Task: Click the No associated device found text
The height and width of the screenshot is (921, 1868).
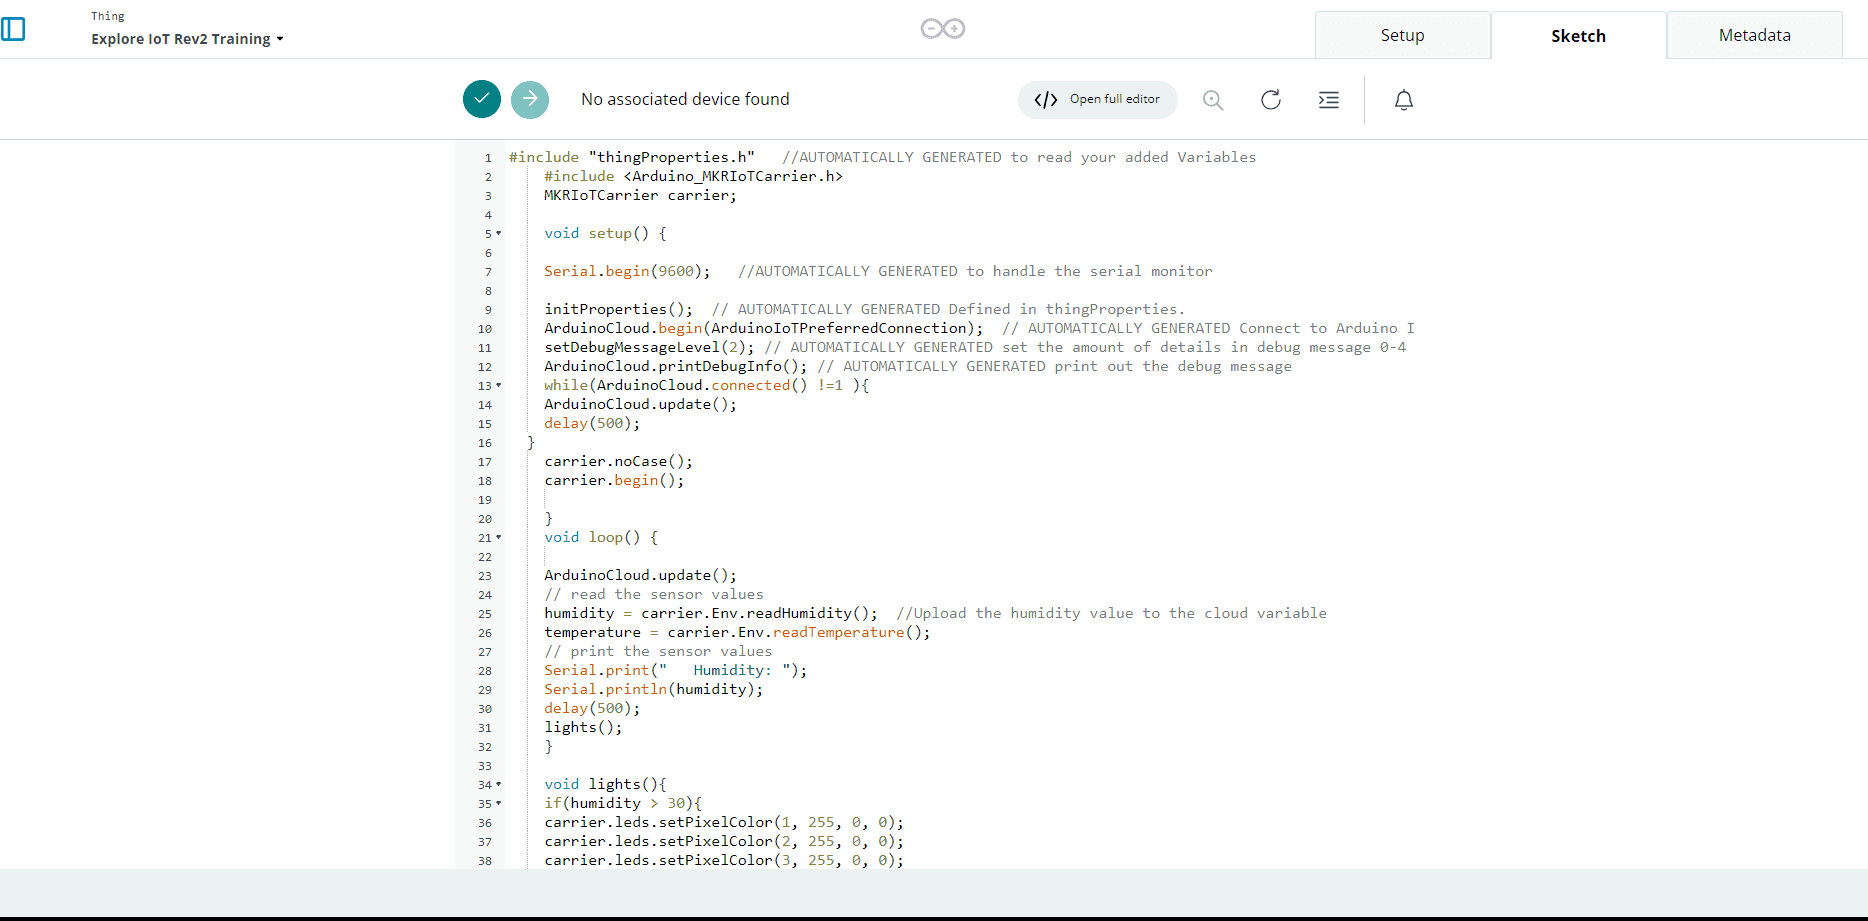Action: pyautogui.click(x=685, y=99)
